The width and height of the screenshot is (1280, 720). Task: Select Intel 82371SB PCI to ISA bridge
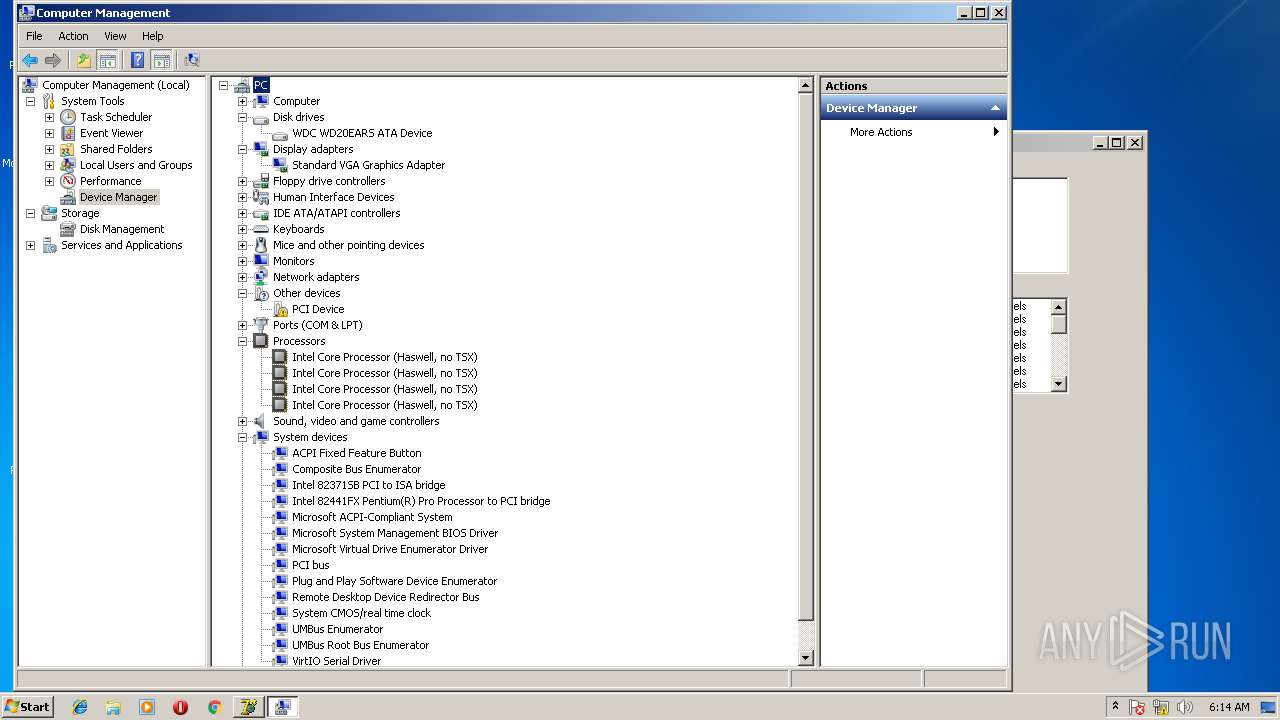pyautogui.click(x=368, y=485)
